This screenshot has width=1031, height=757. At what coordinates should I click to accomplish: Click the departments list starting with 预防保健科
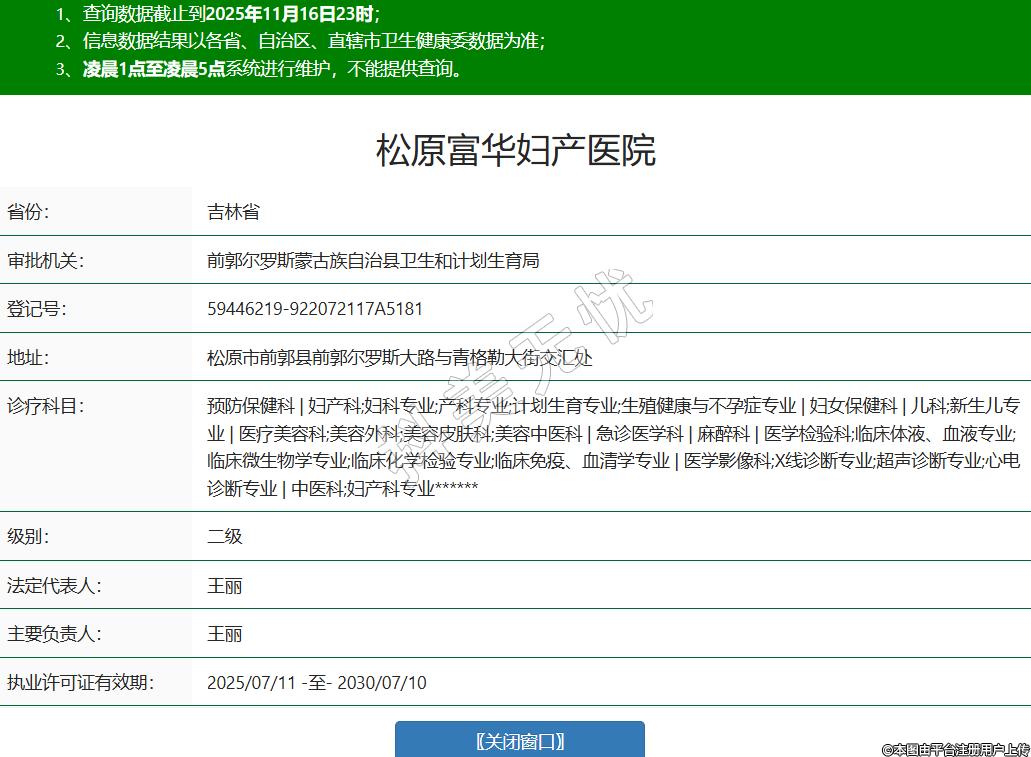[x=612, y=447]
